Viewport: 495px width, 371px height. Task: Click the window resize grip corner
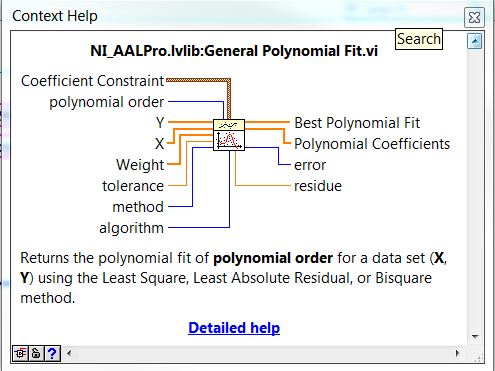coord(479,358)
